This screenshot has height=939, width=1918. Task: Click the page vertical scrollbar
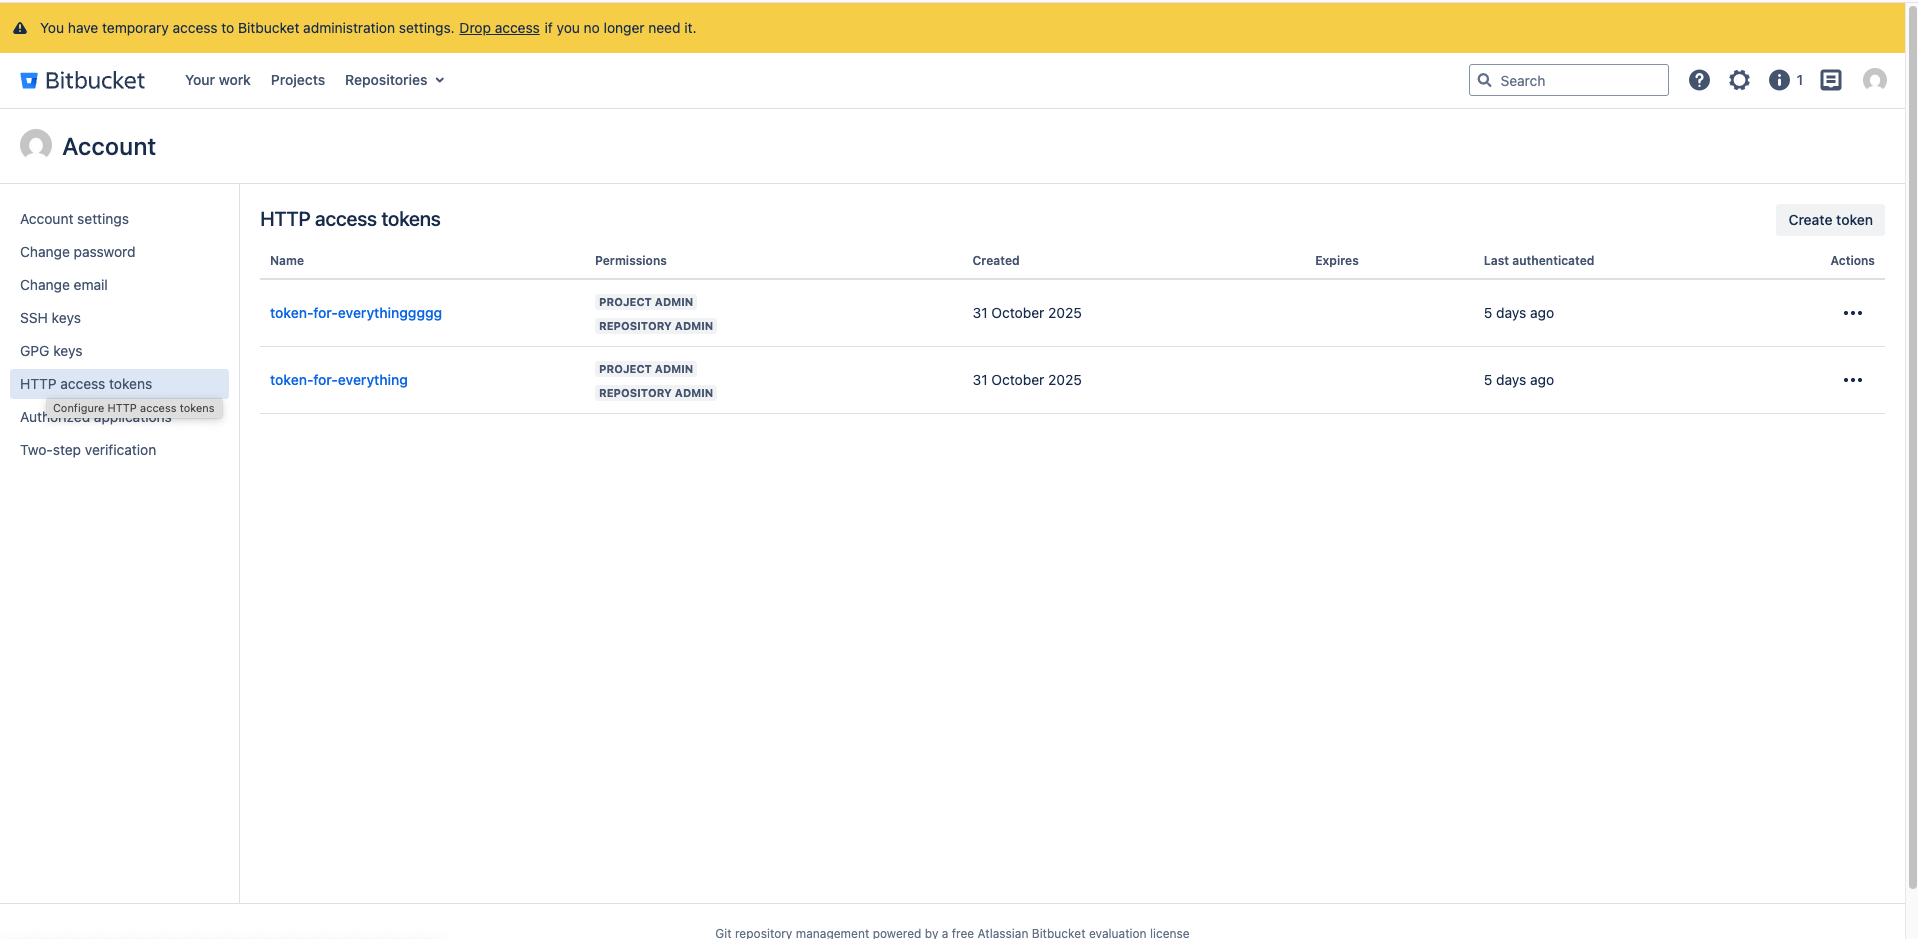click(1912, 450)
